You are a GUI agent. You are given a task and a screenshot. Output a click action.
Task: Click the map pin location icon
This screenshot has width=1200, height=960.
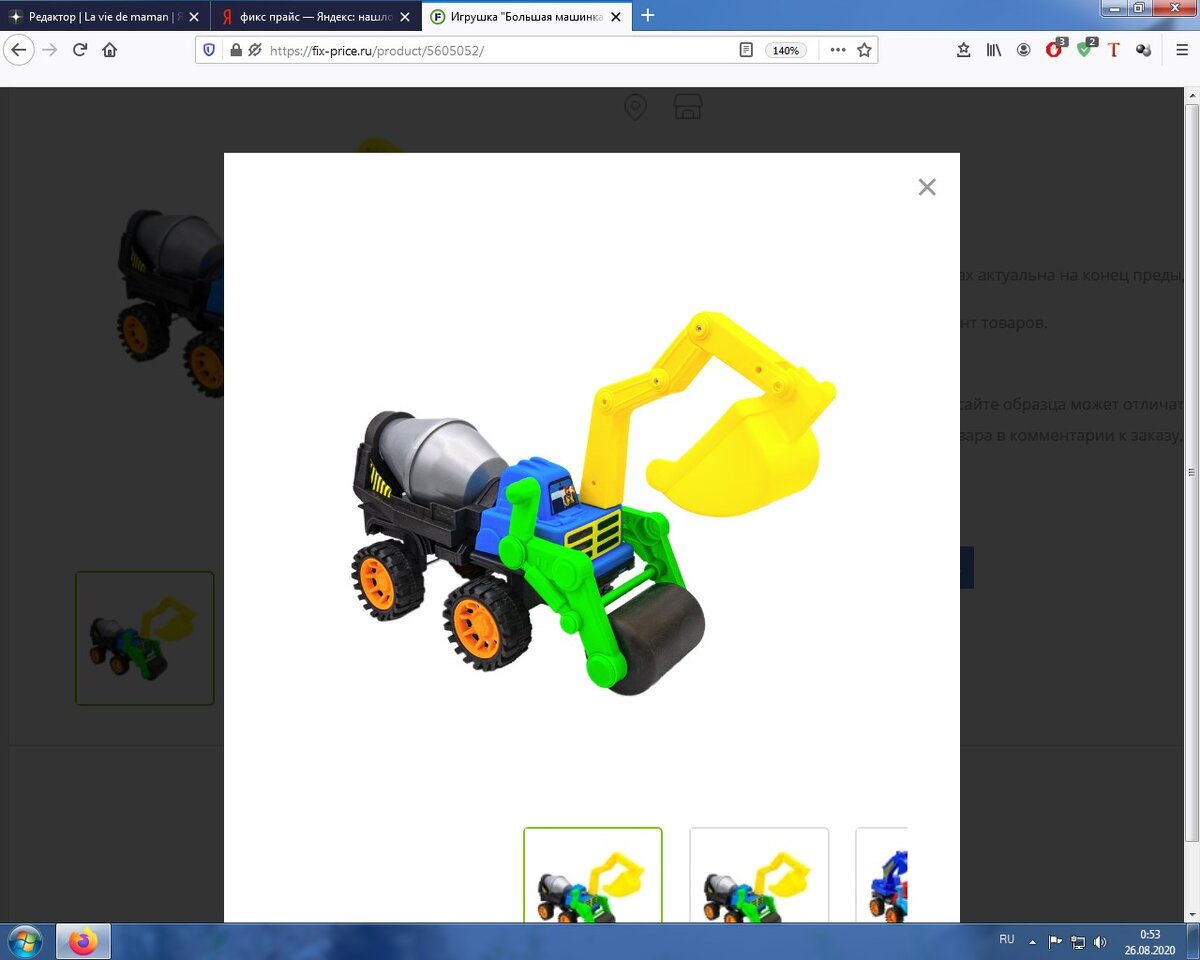[635, 107]
